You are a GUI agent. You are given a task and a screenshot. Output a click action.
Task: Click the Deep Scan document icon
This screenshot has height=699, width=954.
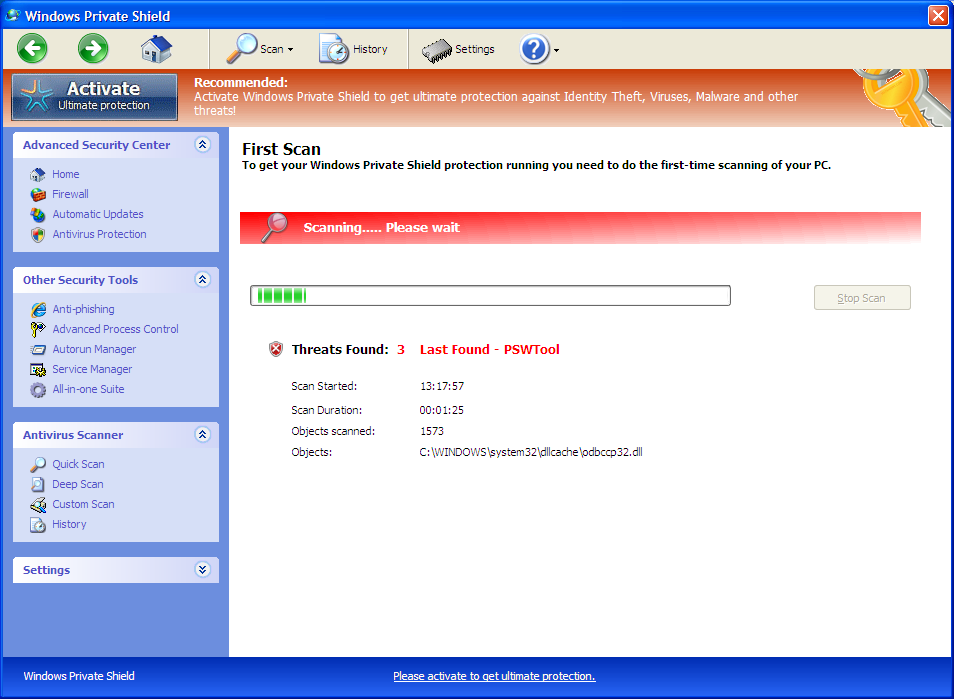[x=38, y=484]
